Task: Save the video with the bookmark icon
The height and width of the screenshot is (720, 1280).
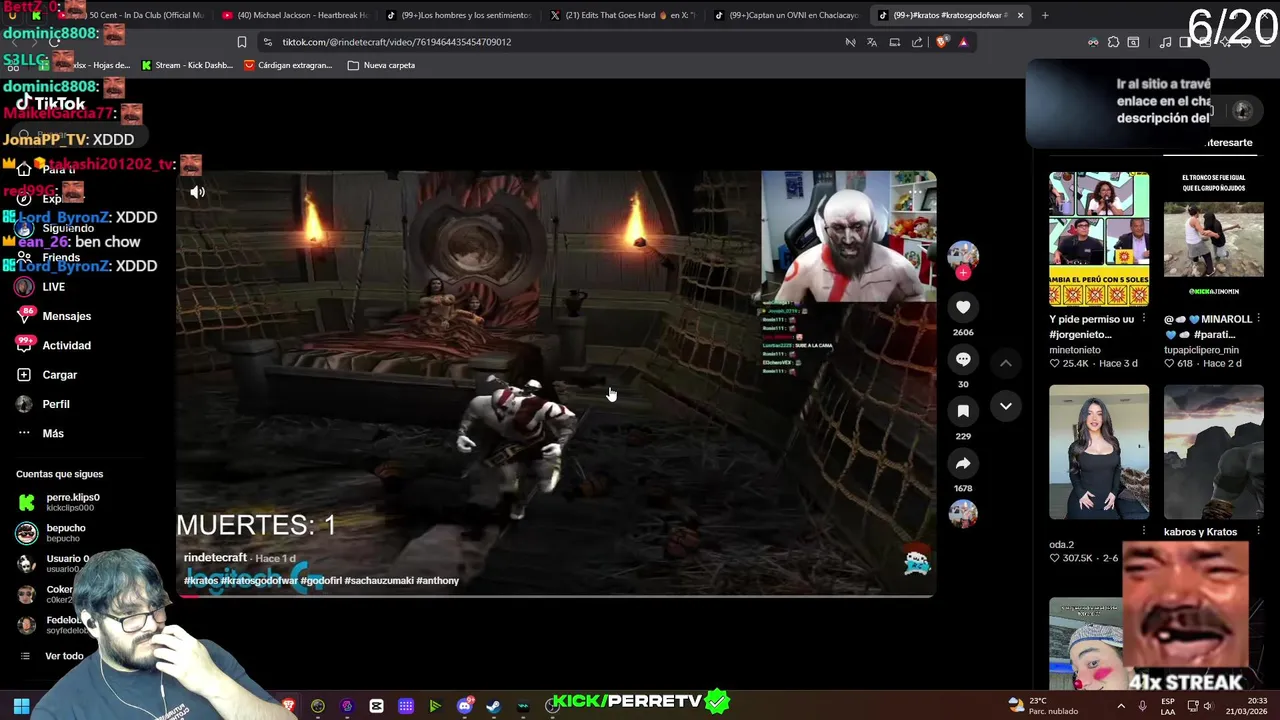Action: 963,411
